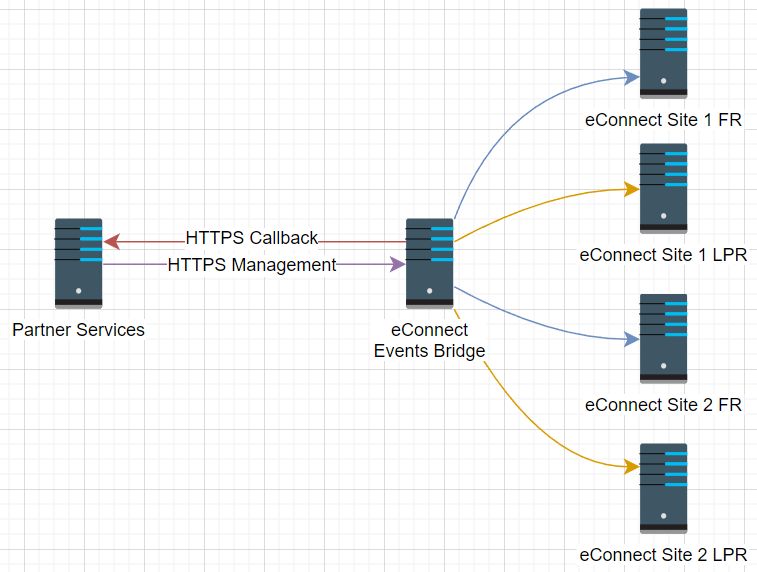This screenshot has width=757, height=572.
Task: Click the "HTTPS Management" connector label
Action: coord(252,265)
